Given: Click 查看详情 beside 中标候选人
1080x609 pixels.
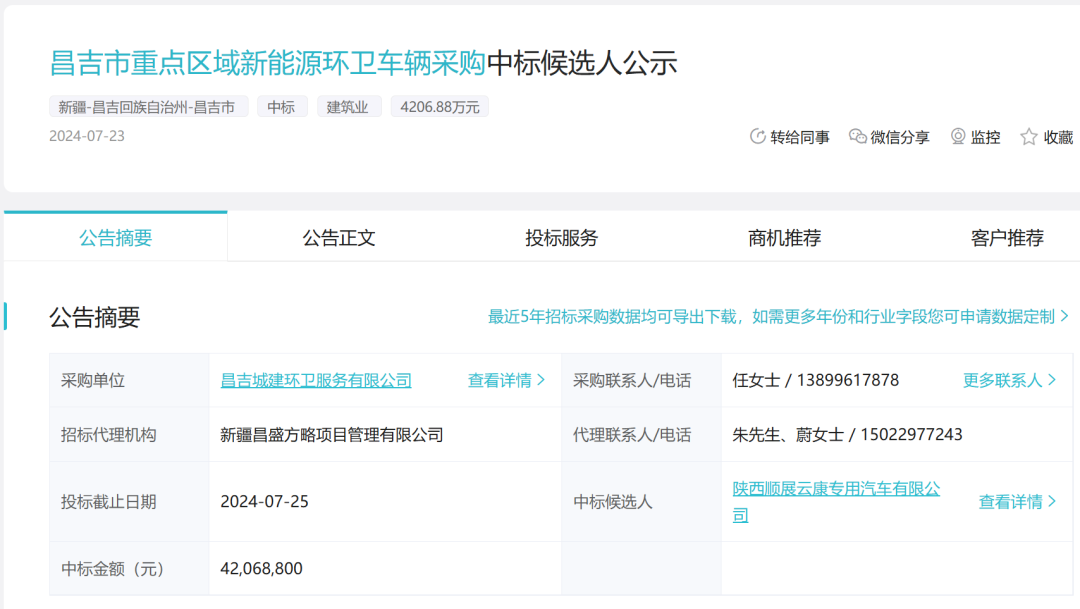Looking at the screenshot, I should pyautogui.click(x=1017, y=502).
